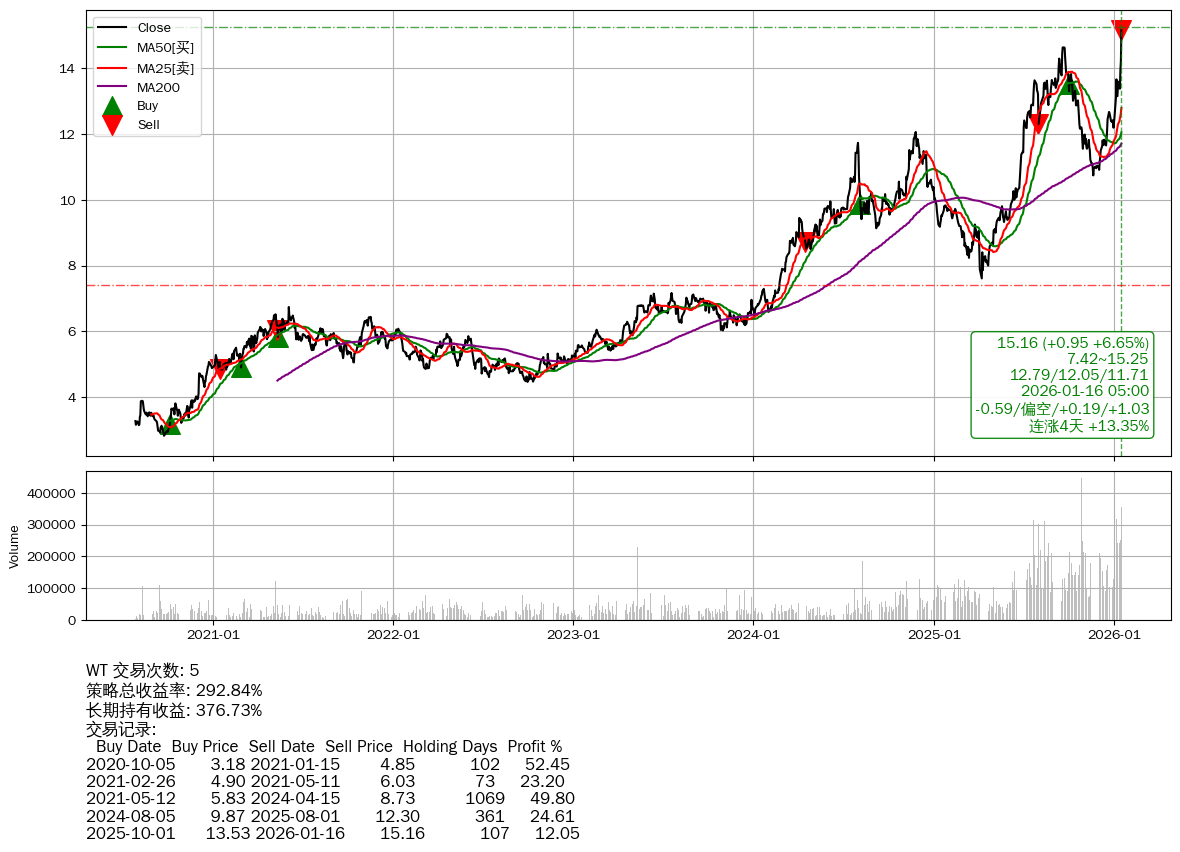
Task: Select the green Buy marker near 4.90 in early 2021
Action: [240, 368]
